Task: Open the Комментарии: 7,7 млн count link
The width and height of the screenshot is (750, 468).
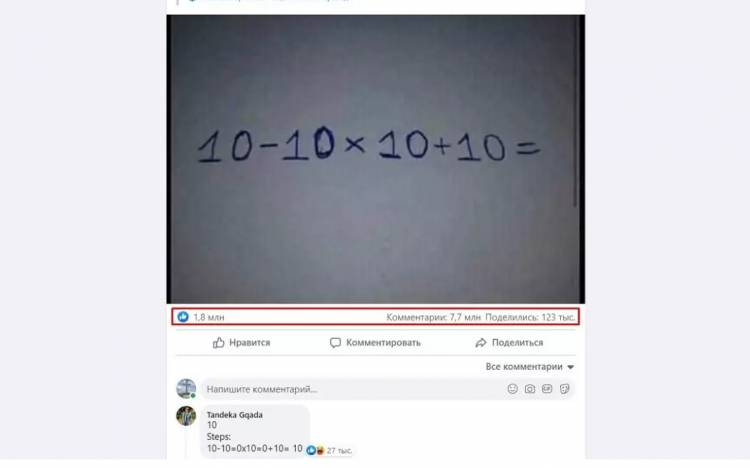Action: tap(433, 317)
